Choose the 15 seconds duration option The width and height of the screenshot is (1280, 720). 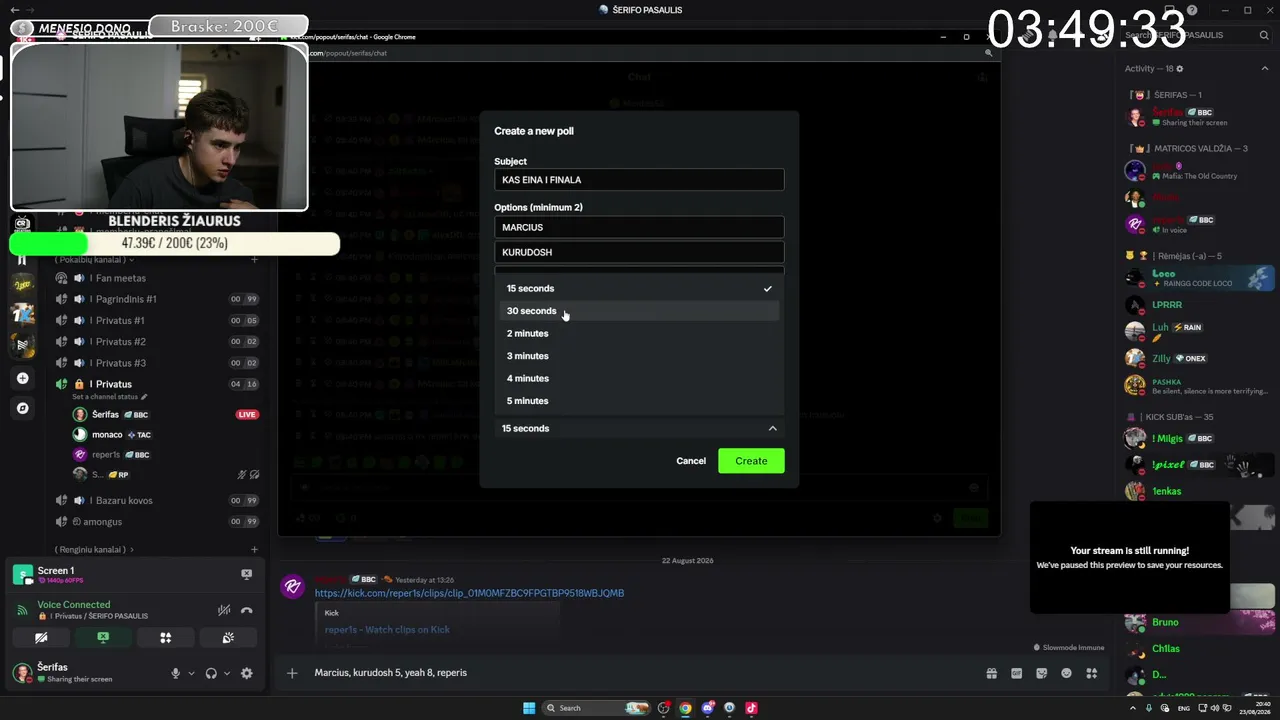(x=639, y=288)
